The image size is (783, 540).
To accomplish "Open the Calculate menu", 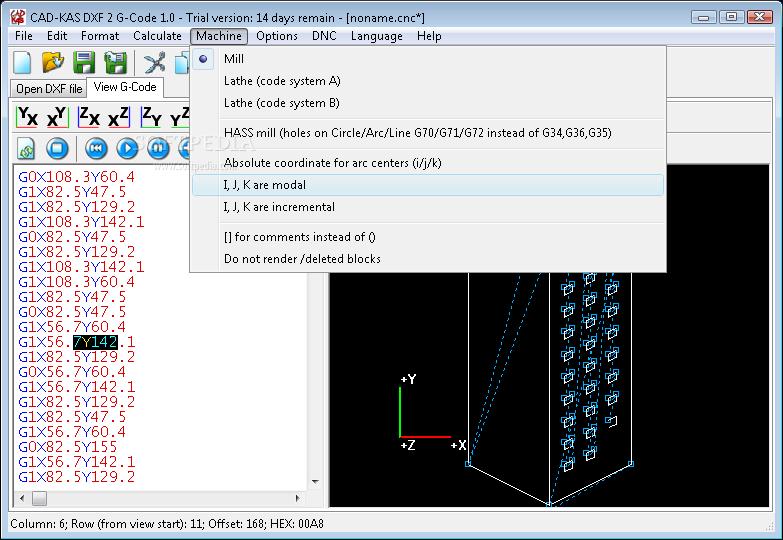I will [157, 36].
